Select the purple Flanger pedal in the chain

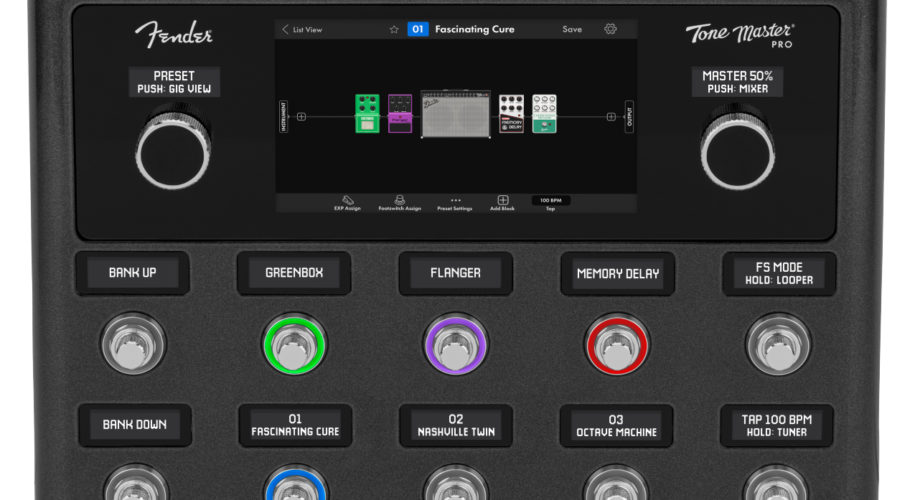tap(400, 114)
